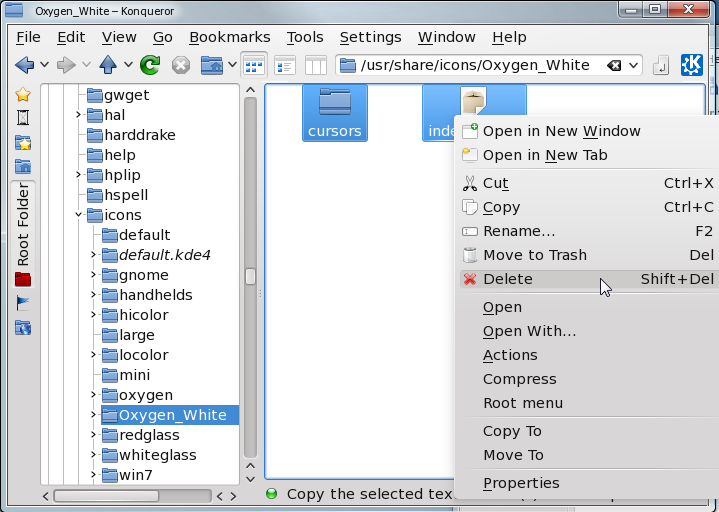
Task: Select the win7 folder in tree
Action: (127, 475)
